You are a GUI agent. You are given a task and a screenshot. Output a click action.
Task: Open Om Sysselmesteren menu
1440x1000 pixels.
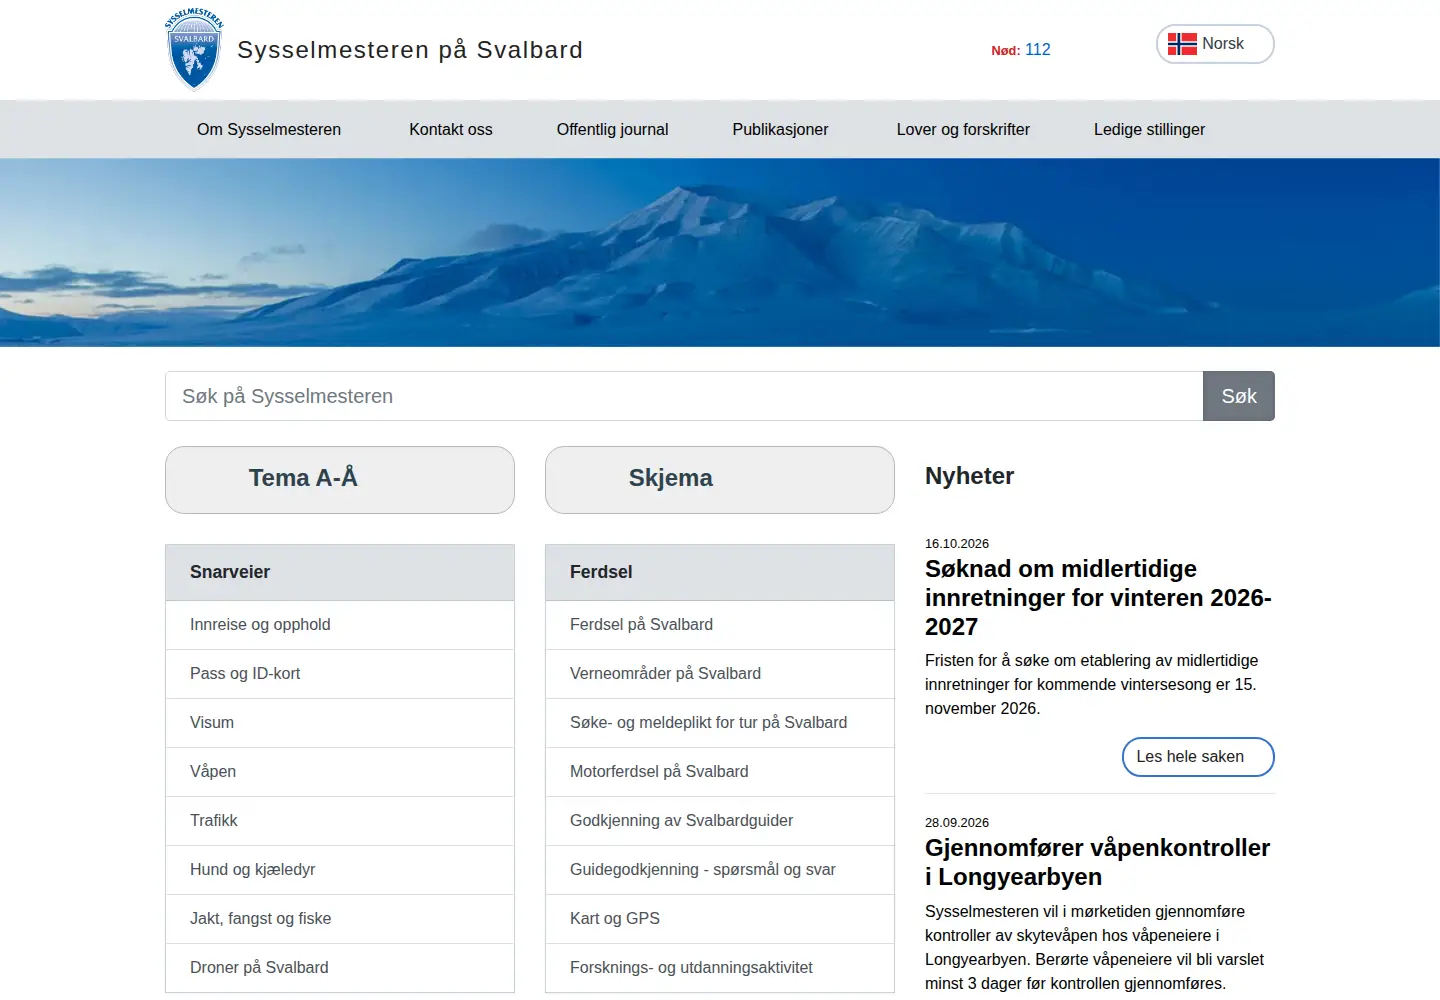click(x=269, y=129)
